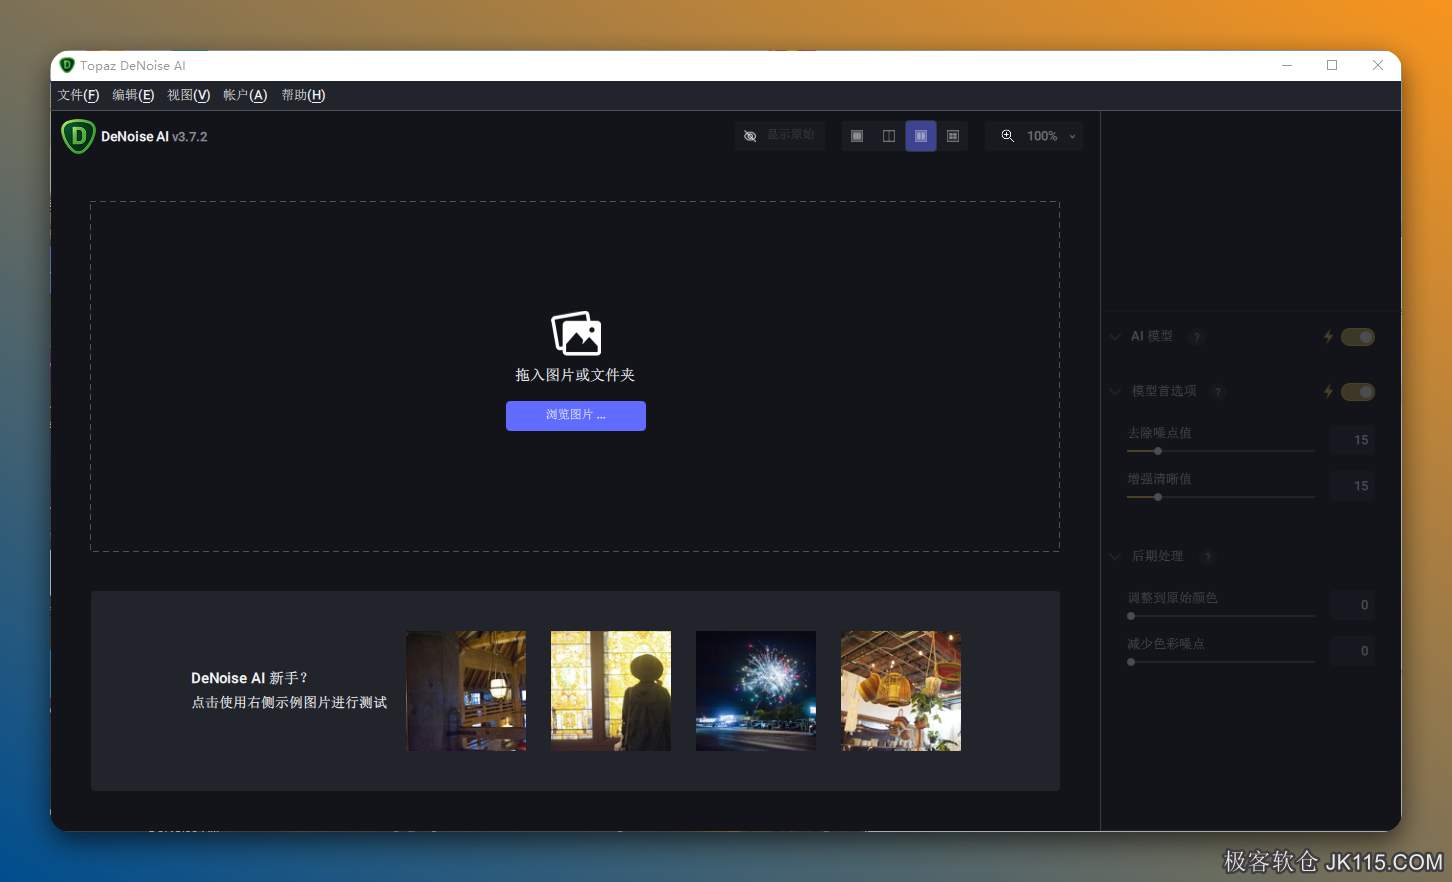Close the Topaz DeNoise AI window
This screenshot has width=1452, height=882.
tap(1378, 65)
